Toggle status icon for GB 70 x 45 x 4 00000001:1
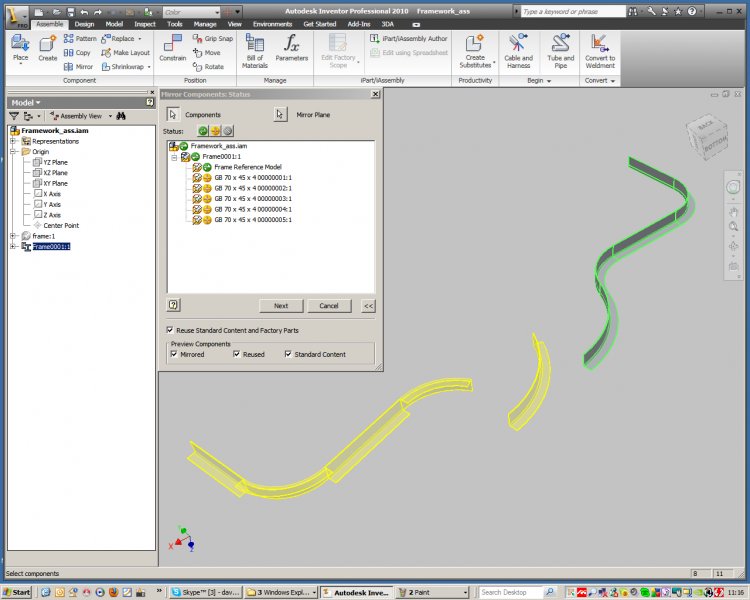This screenshot has height=600, width=750. coord(207,178)
